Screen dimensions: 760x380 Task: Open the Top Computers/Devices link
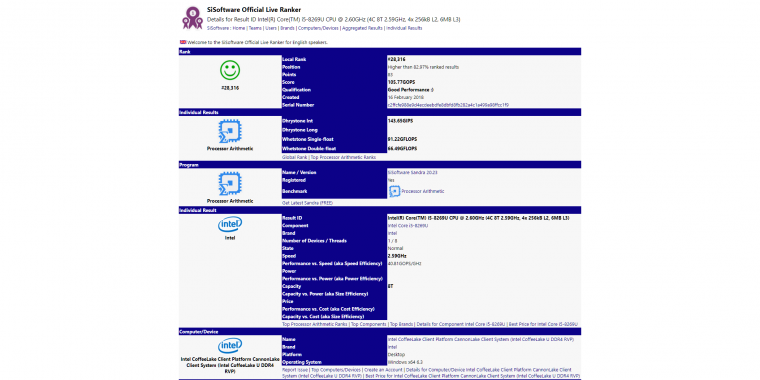tap(336, 370)
